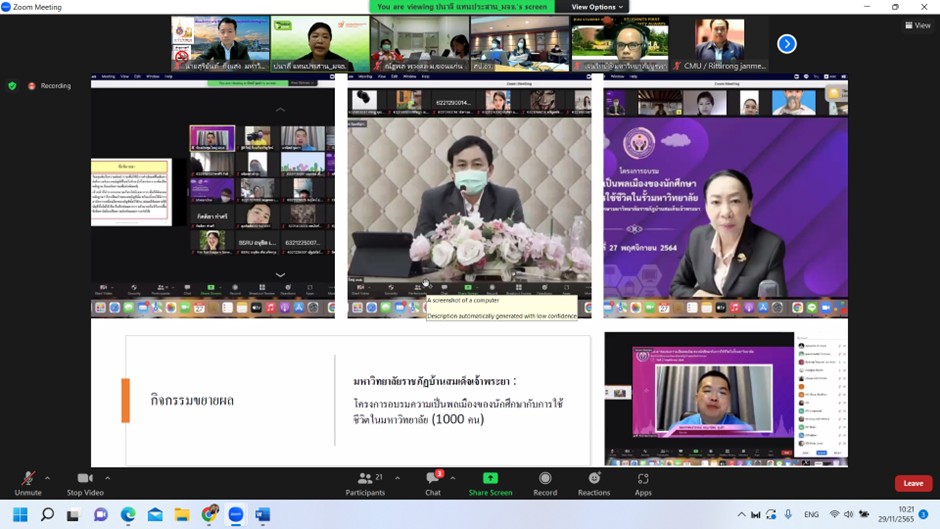Switch ENG input language

(x=811, y=515)
